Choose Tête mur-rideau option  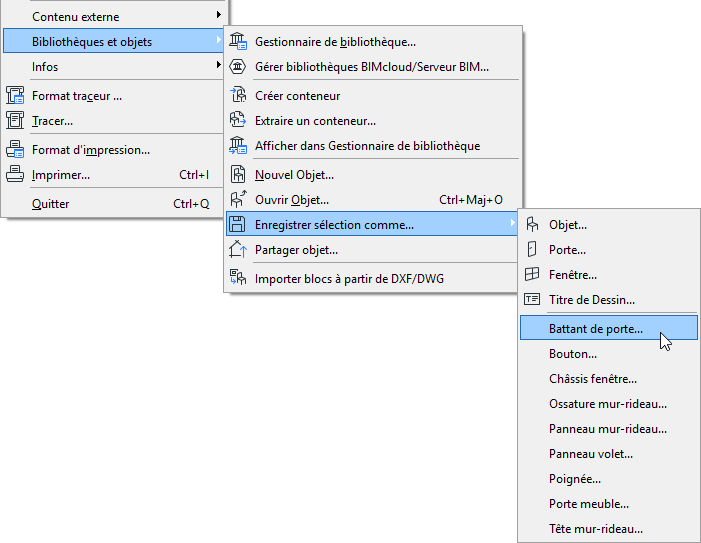[x=596, y=529]
